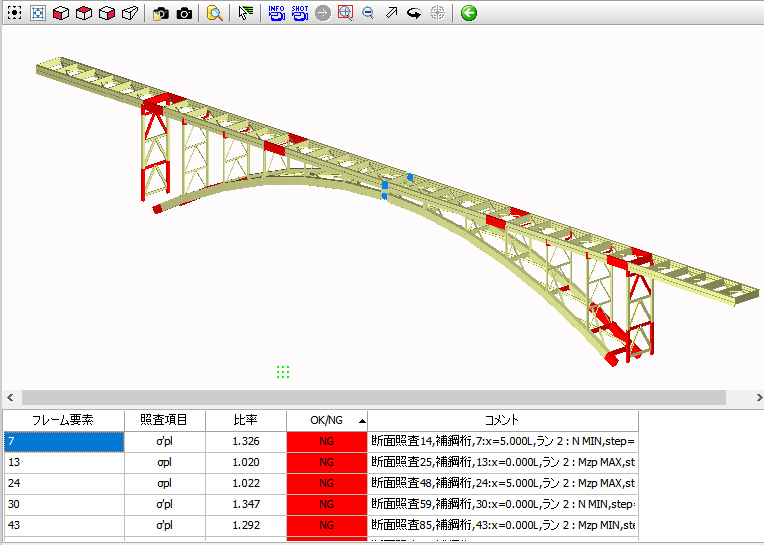Click the red NG cell for frame 30
This screenshot has width=764, height=545.
coord(326,504)
